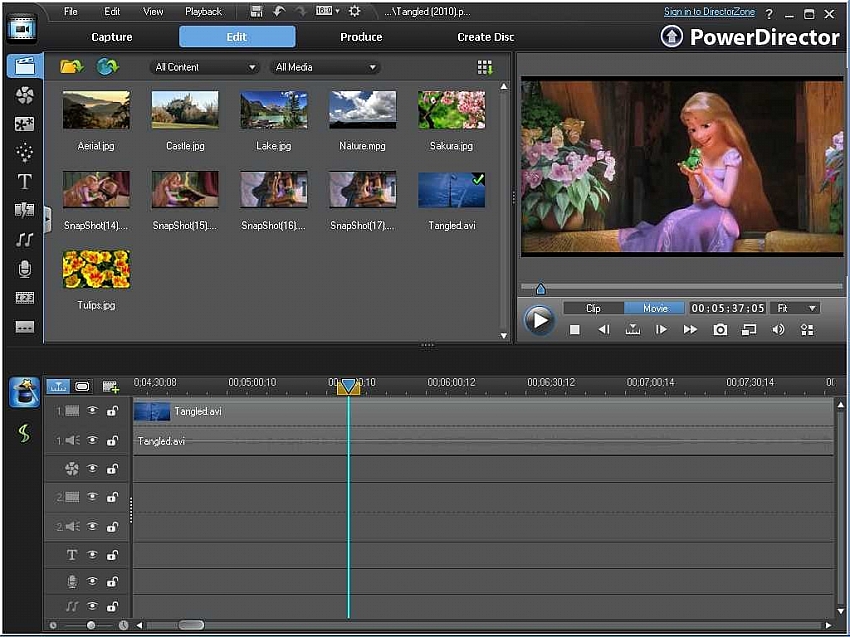Switch preview to Clip mode
850x637 pixels.
click(593, 308)
